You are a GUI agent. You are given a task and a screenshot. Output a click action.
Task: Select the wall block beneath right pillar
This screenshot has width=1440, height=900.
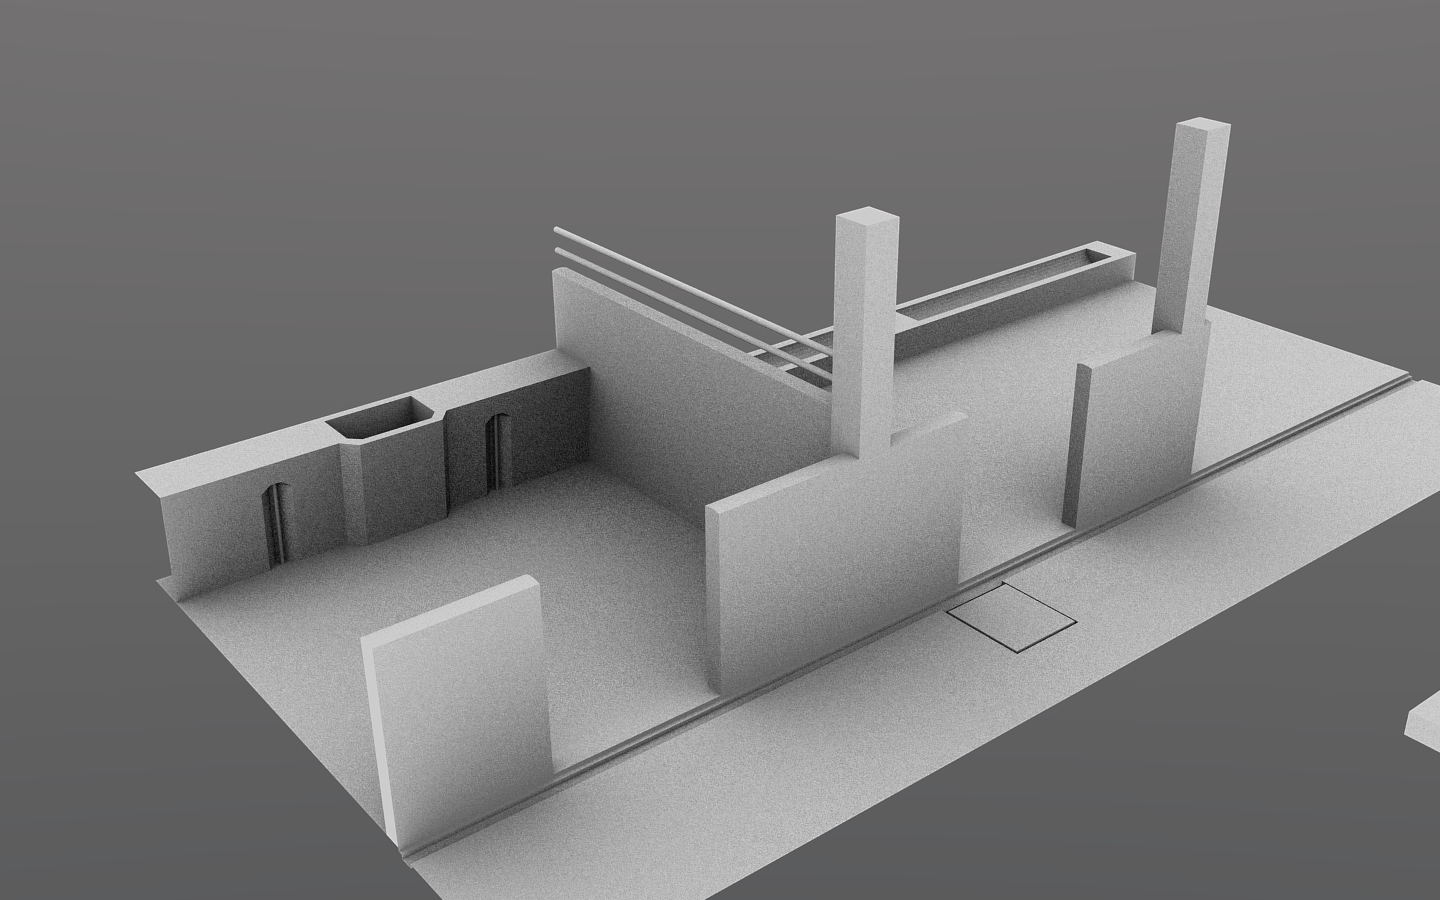click(x=1135, y=430)
